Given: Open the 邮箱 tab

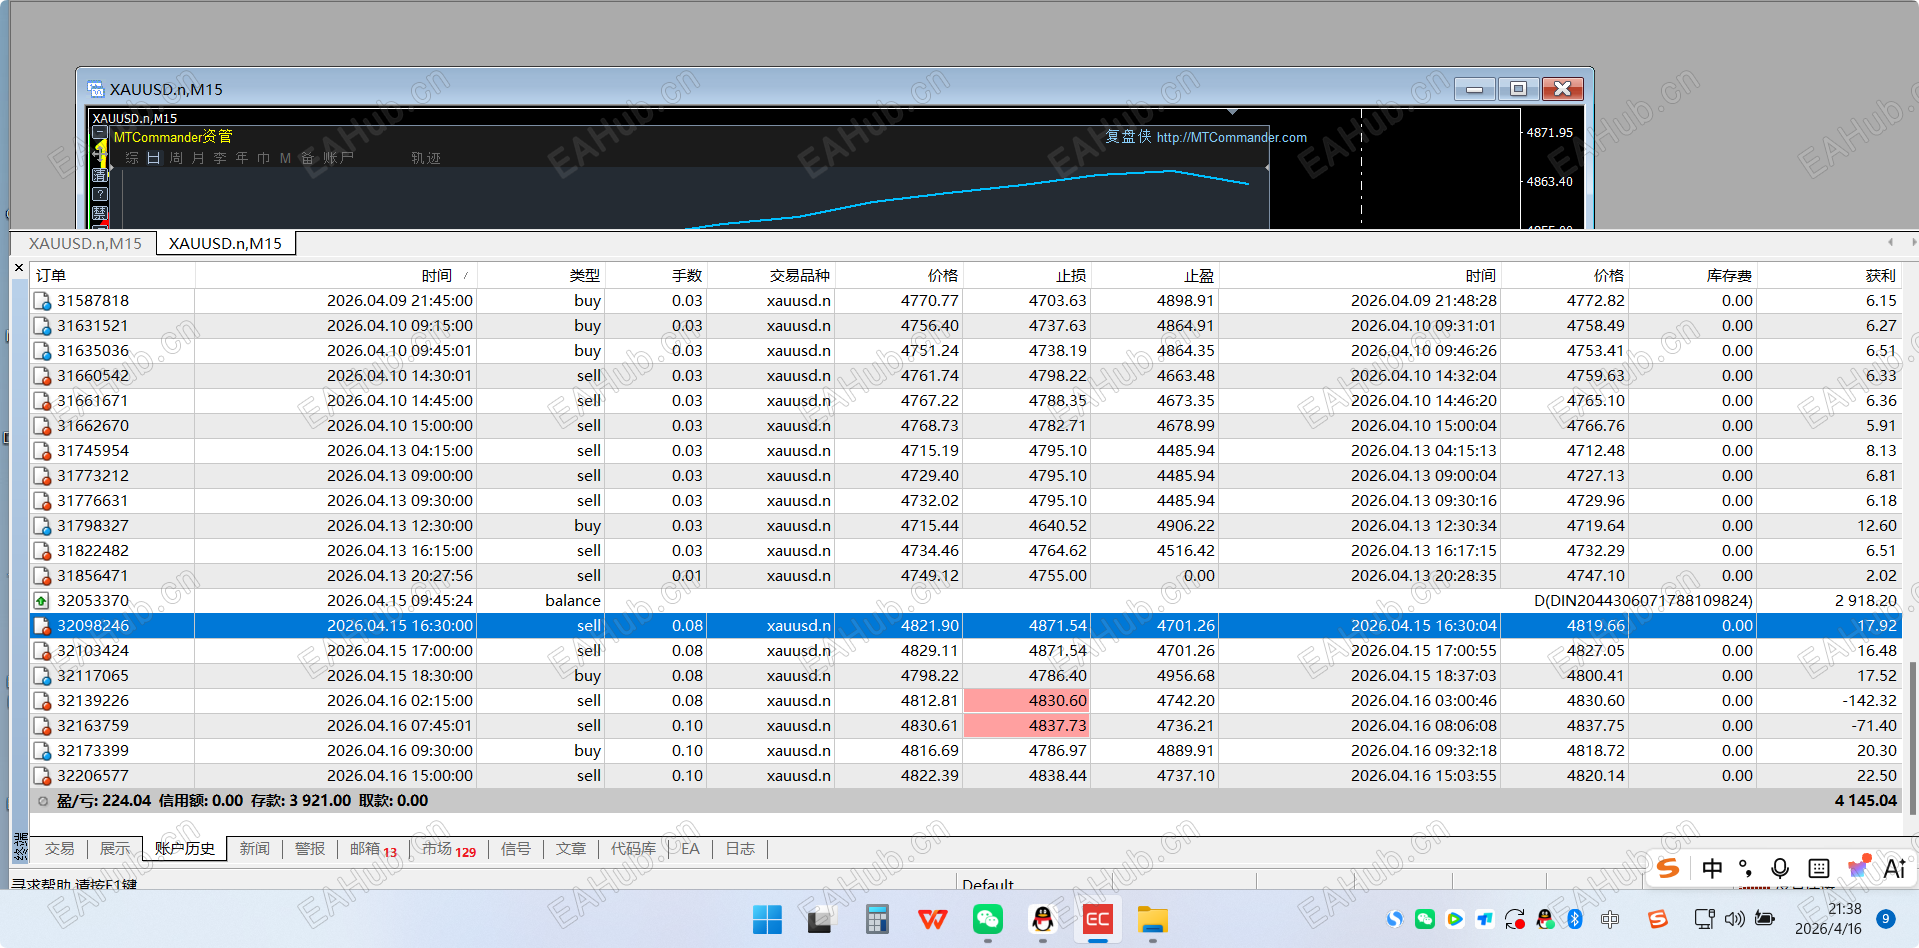Looking at the screenshot, I should [x=372, y=849].
